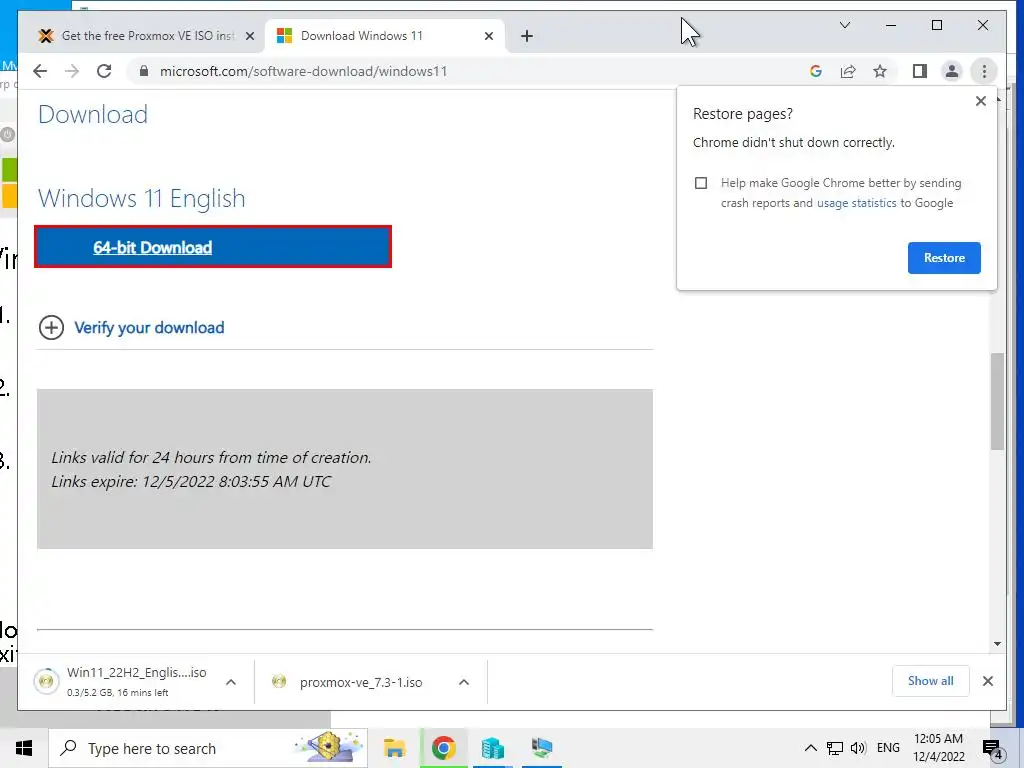Bookmark this page with the star icon
The image size is (1024, 768).
(880, 71)
